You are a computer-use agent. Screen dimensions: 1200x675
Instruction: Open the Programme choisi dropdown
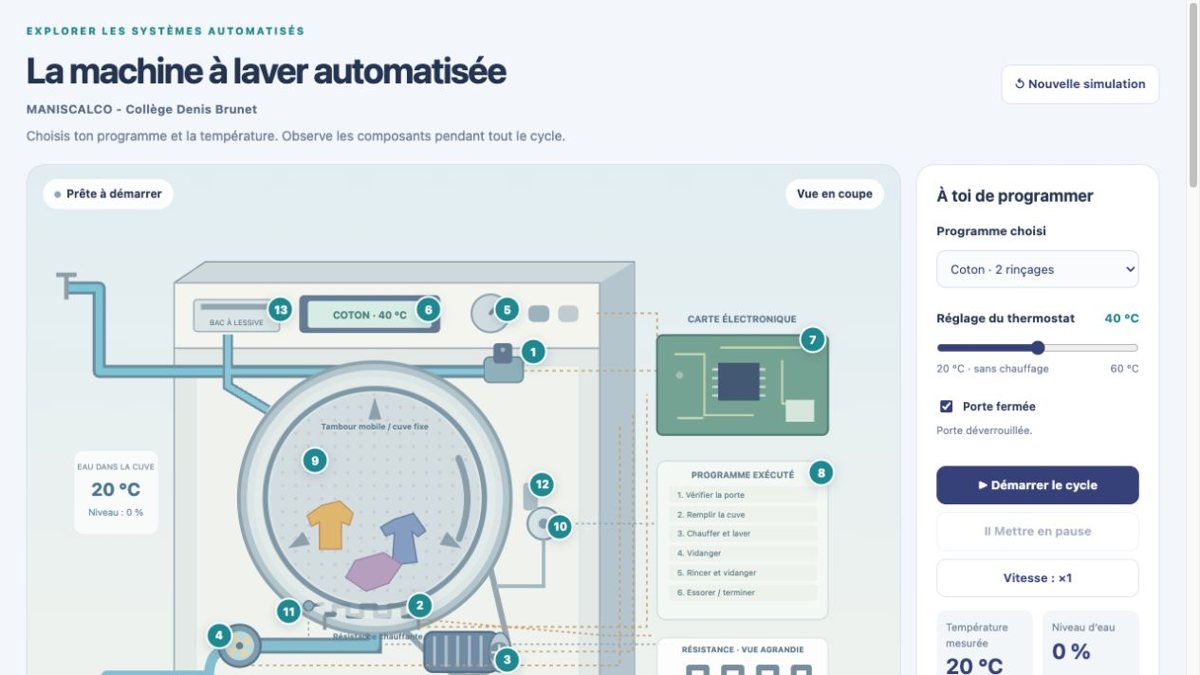tap(1037, 269)
